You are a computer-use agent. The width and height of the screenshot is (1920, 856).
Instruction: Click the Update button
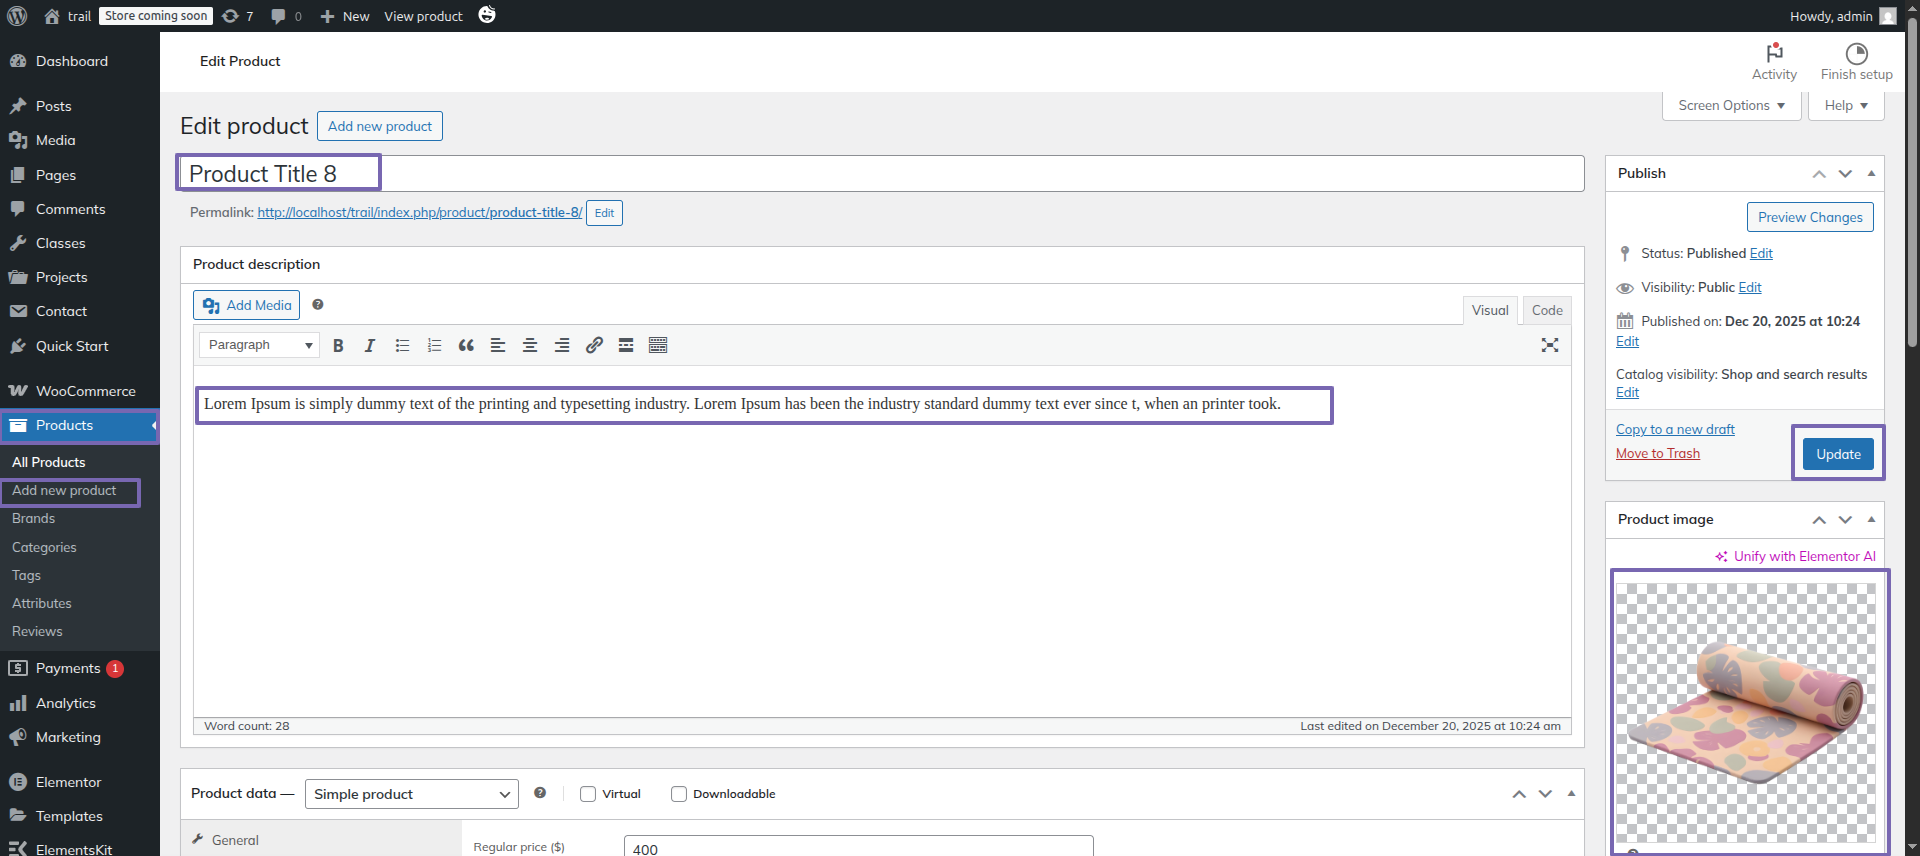(1837, 454)
